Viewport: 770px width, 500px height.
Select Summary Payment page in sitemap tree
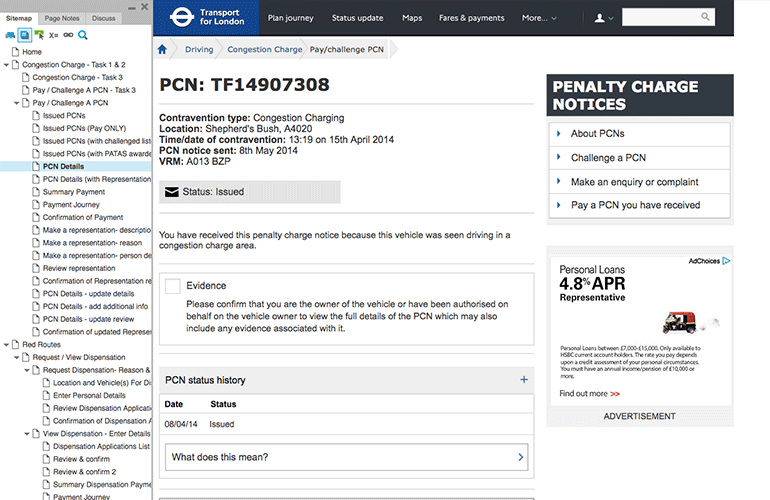click(x=74, y=191)
